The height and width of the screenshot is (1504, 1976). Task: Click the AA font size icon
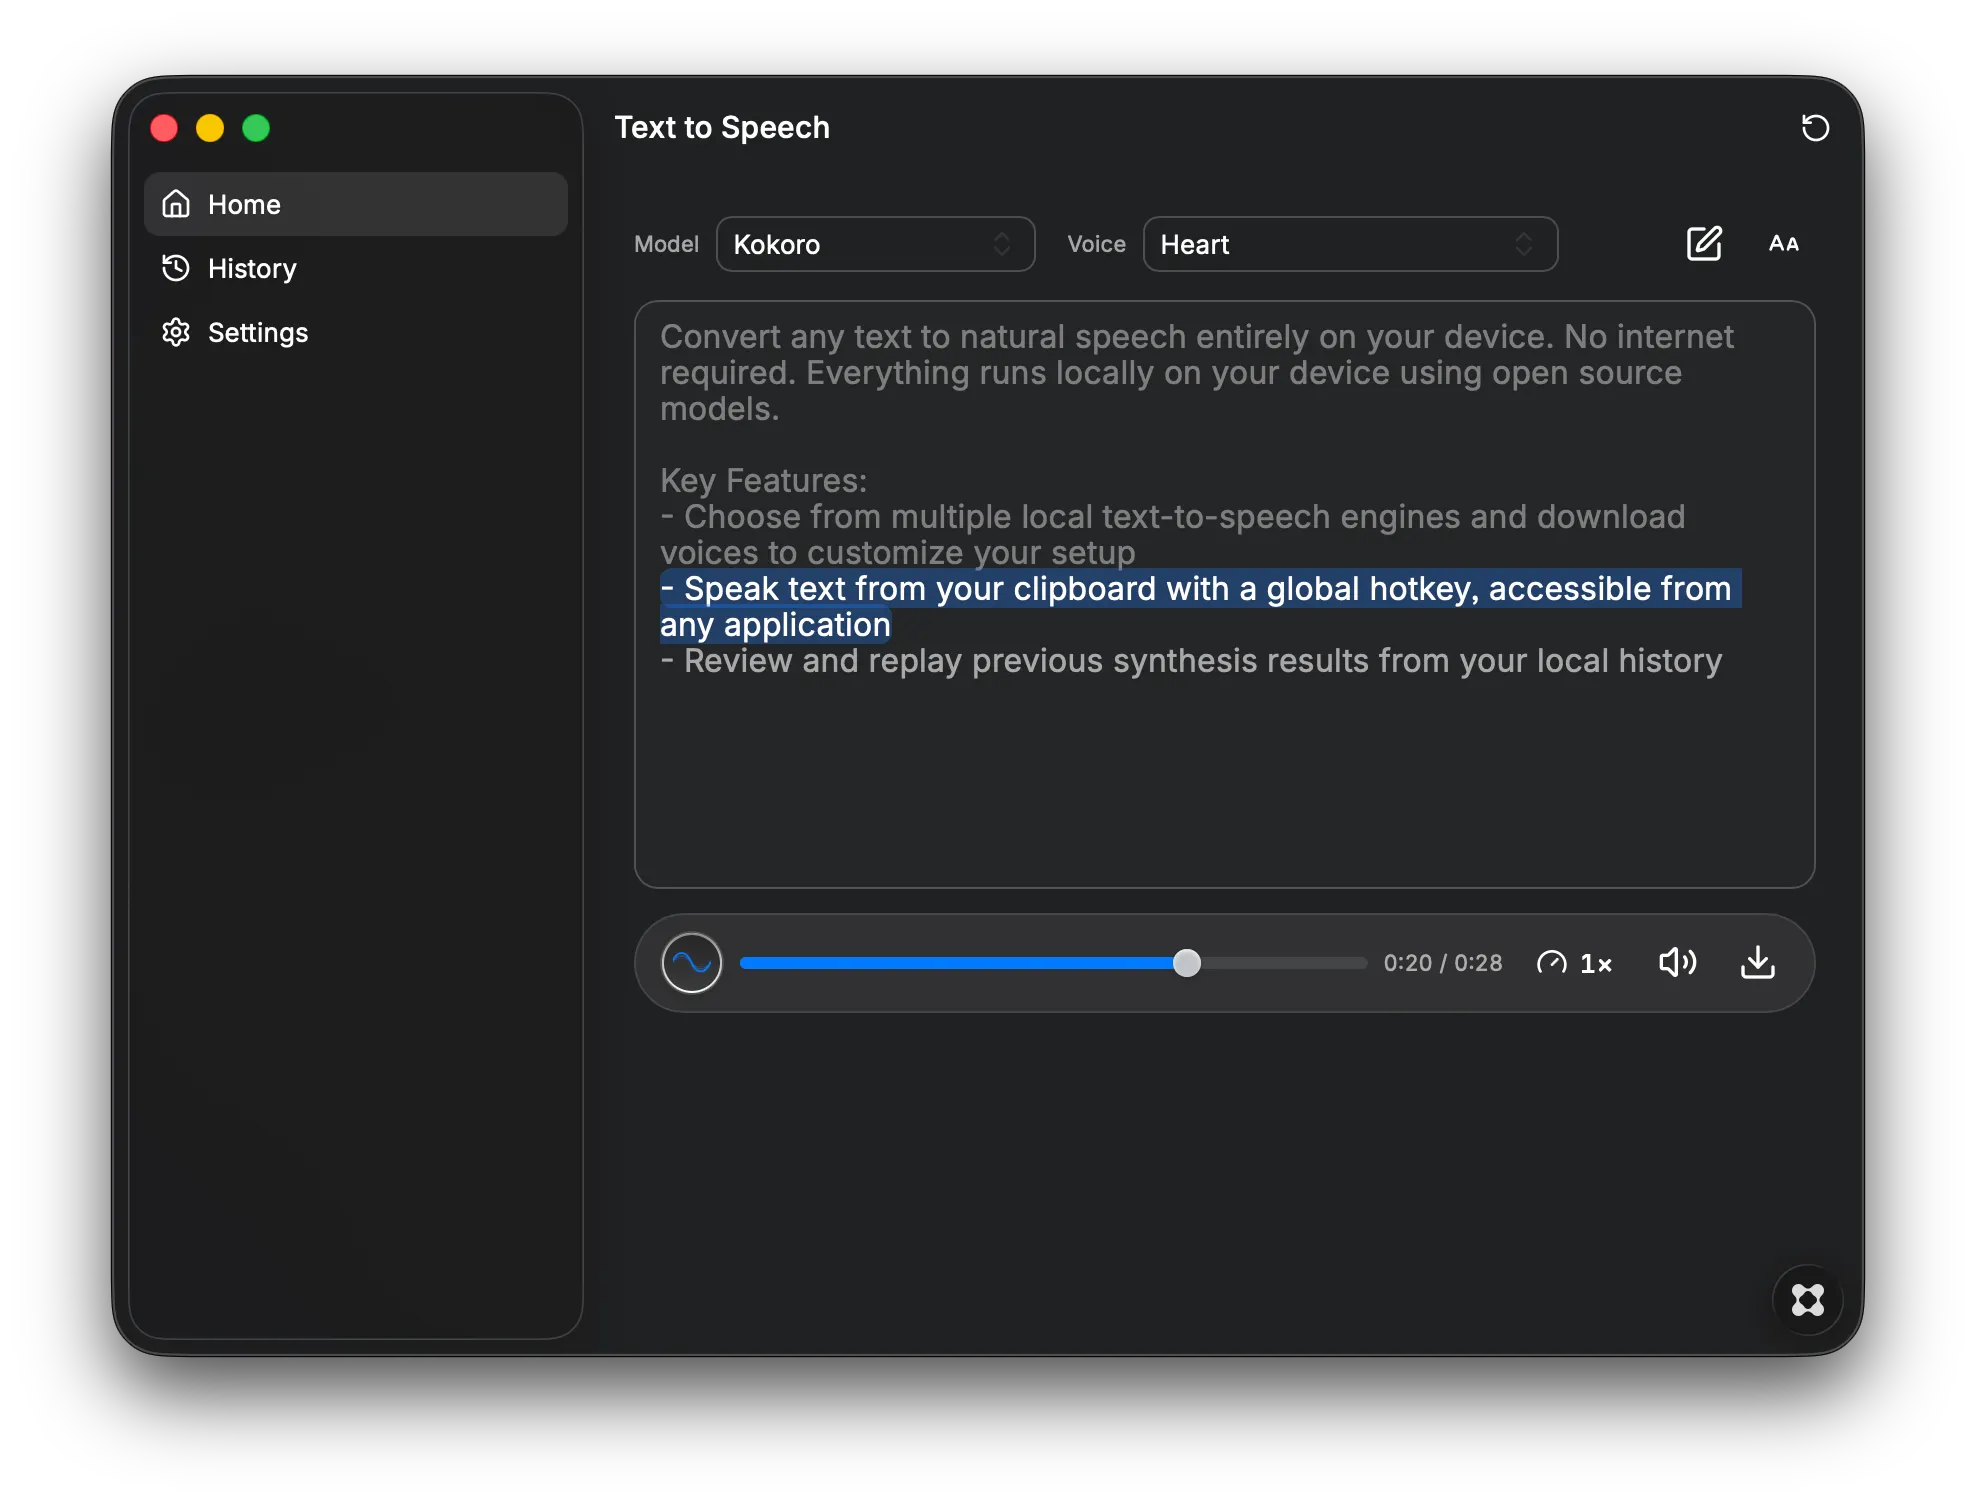[x=1784, y=244]
